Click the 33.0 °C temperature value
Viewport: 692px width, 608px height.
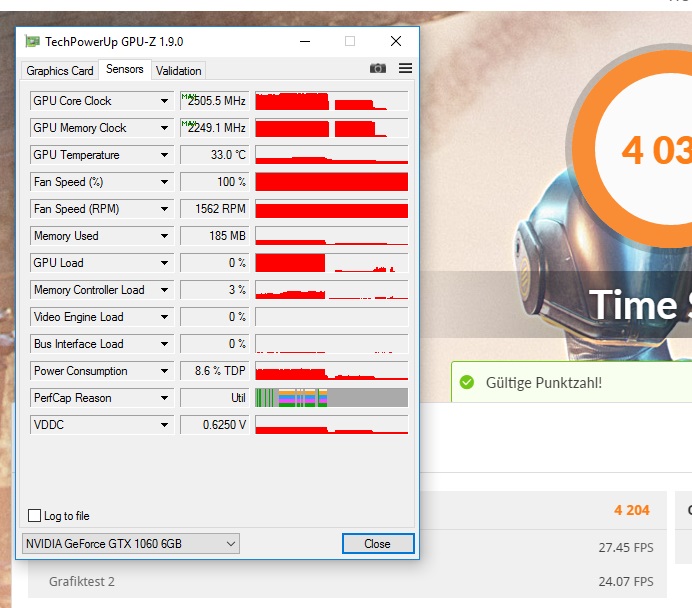214,155
